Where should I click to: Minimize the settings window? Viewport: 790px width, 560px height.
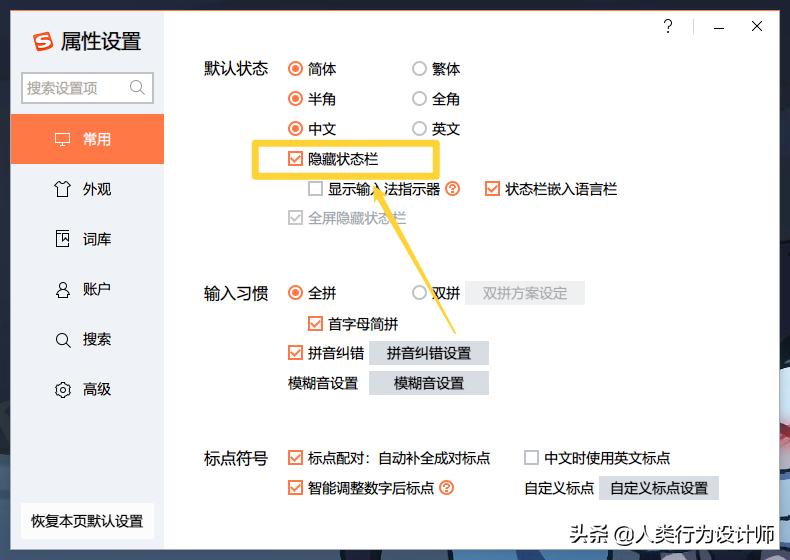click(x=719, y=27)
